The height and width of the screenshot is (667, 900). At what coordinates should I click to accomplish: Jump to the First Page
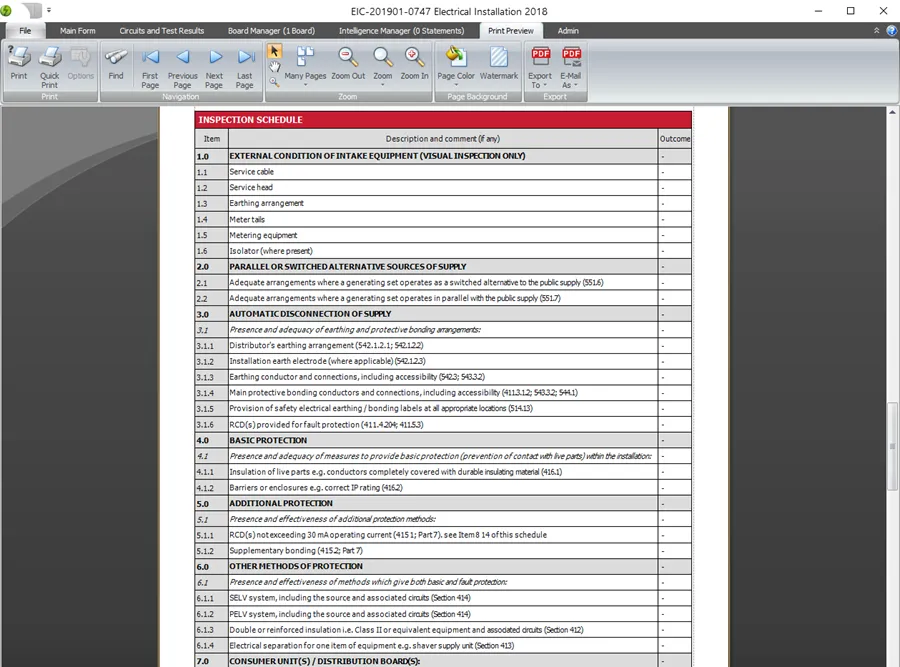(150, 60)
